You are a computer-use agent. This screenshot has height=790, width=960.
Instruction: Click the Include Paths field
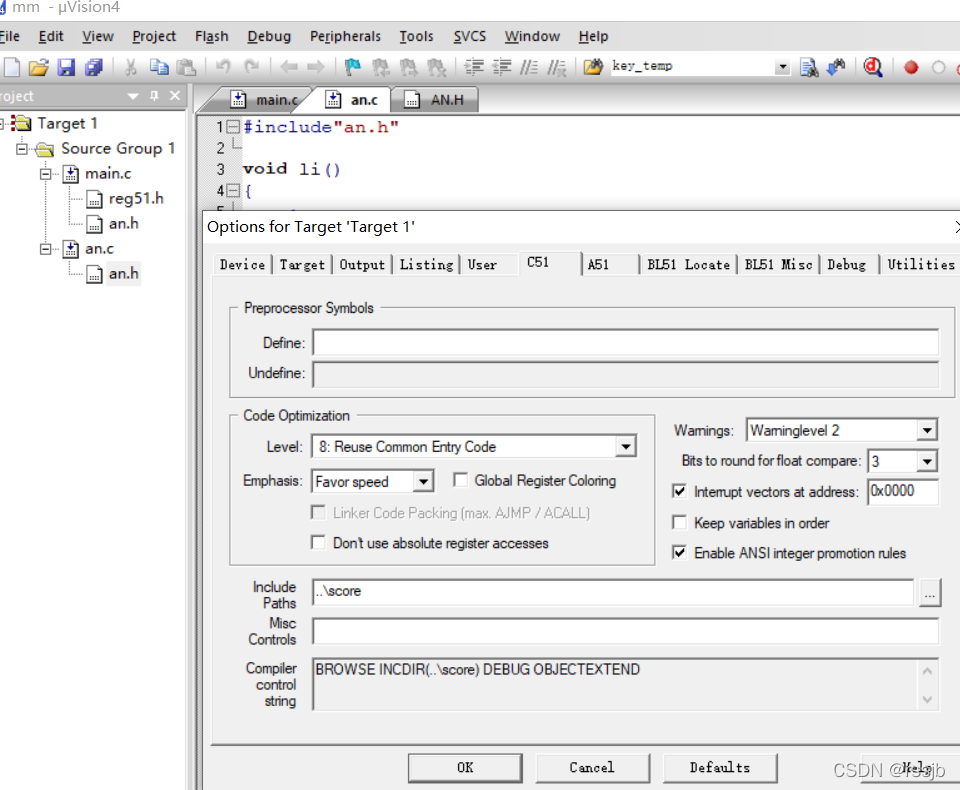coord(613,592)
